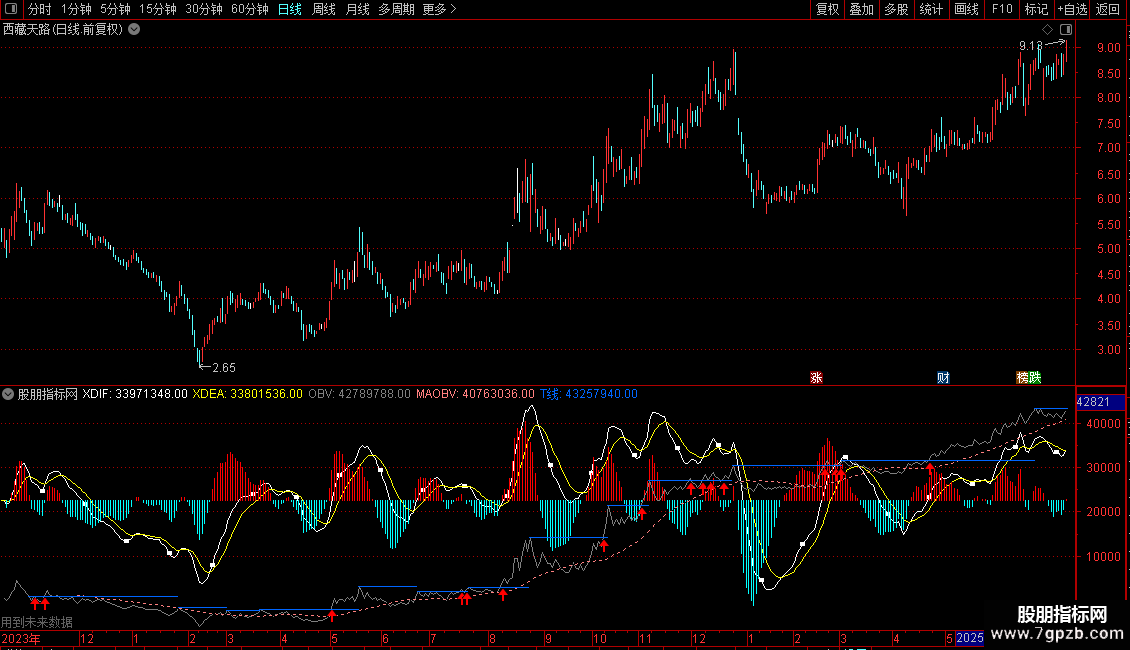Click the 多股 multi-stock button
Screen dimensions: 1130x650
[x=897, y=9]
